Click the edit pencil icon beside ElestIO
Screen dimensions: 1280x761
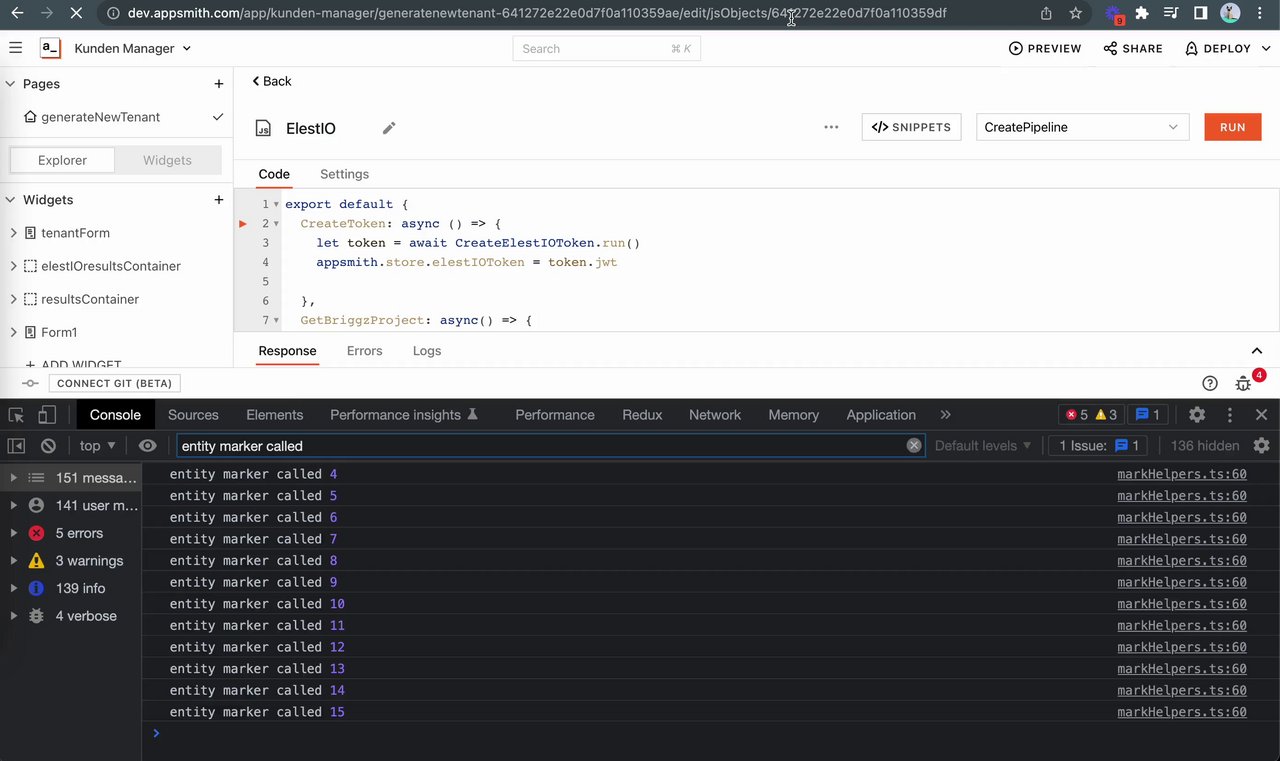pos(389,128)
